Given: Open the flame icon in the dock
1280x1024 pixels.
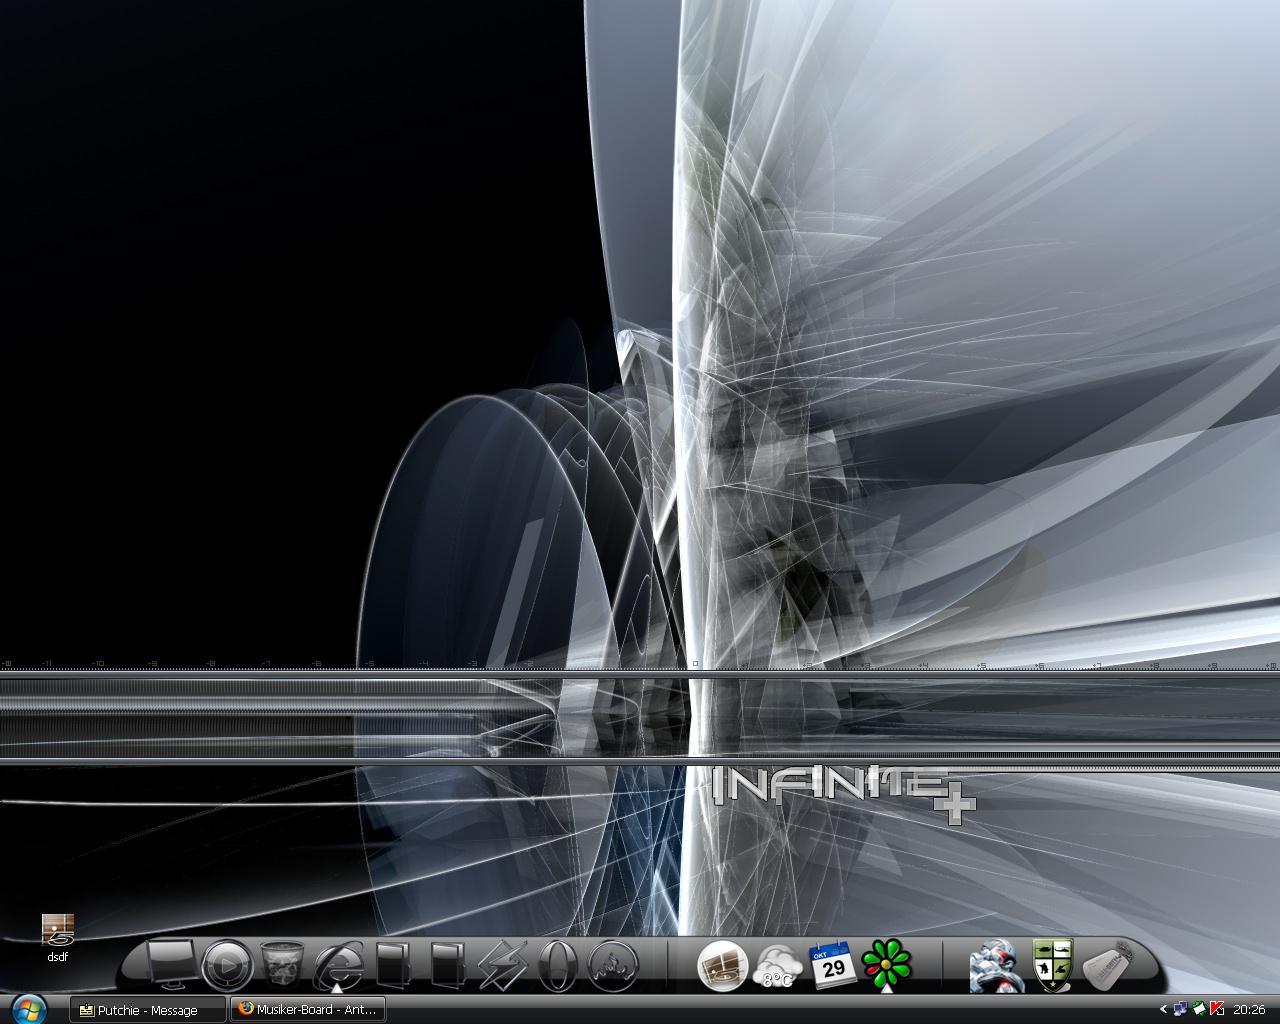Looking at the screenshot, I should [x=612, y=966].
